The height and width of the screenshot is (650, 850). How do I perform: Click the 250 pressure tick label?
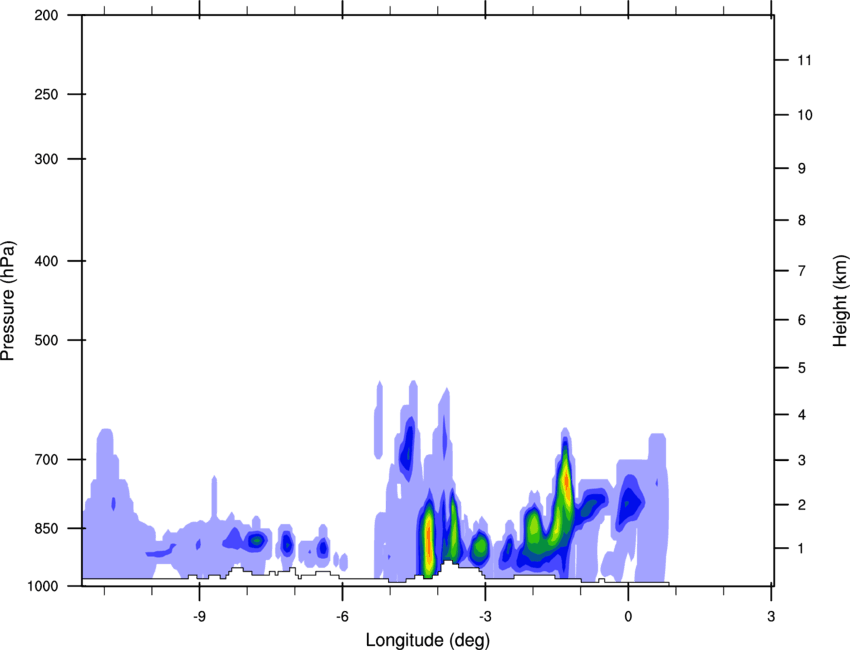tap(46, 94)
